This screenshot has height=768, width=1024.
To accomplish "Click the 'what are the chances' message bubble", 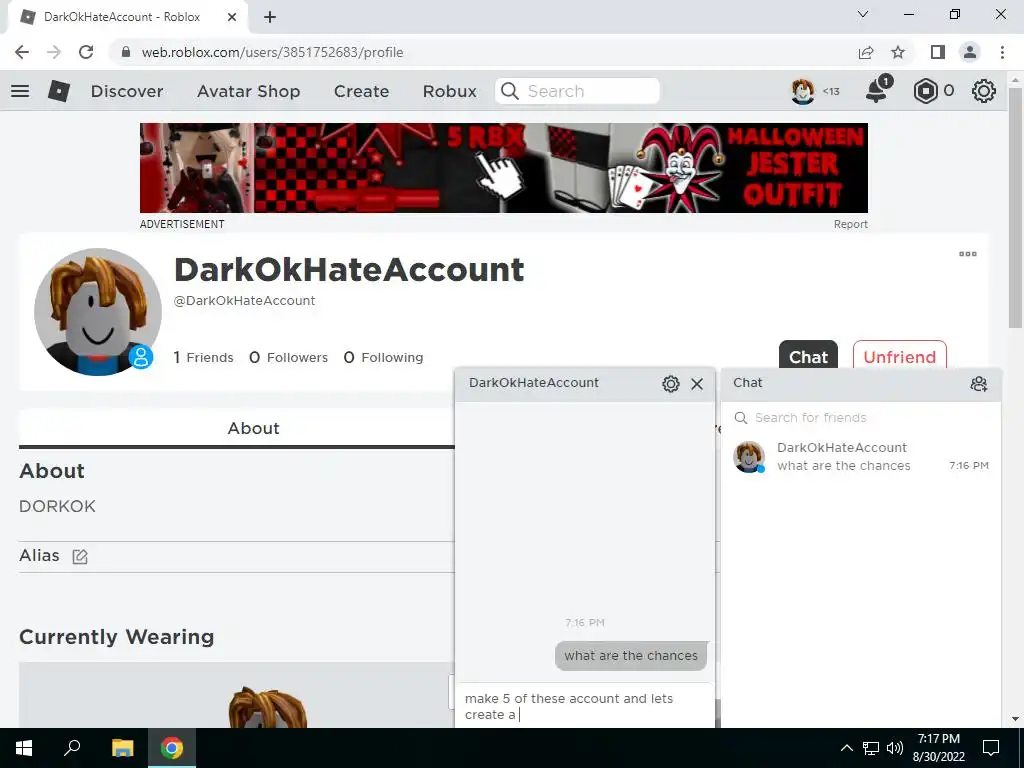I will (x=631, y=656).
